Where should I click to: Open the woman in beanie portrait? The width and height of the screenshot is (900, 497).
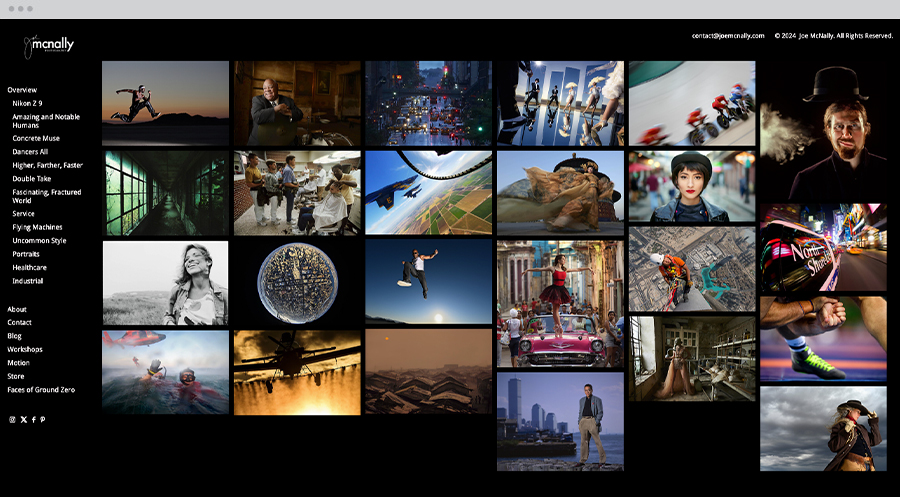point(692,186)
